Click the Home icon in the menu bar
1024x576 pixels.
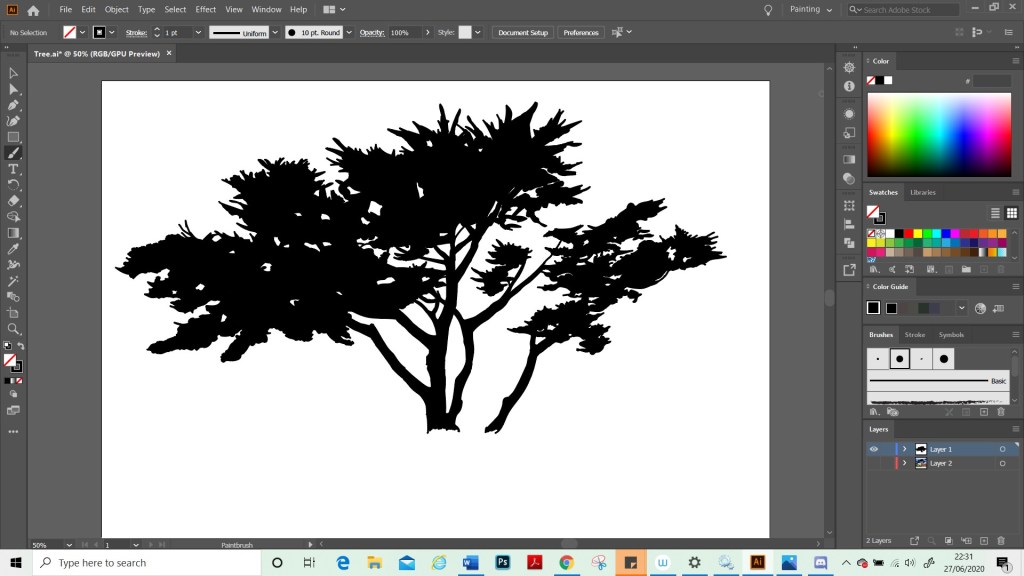click(x=33, y=10)
